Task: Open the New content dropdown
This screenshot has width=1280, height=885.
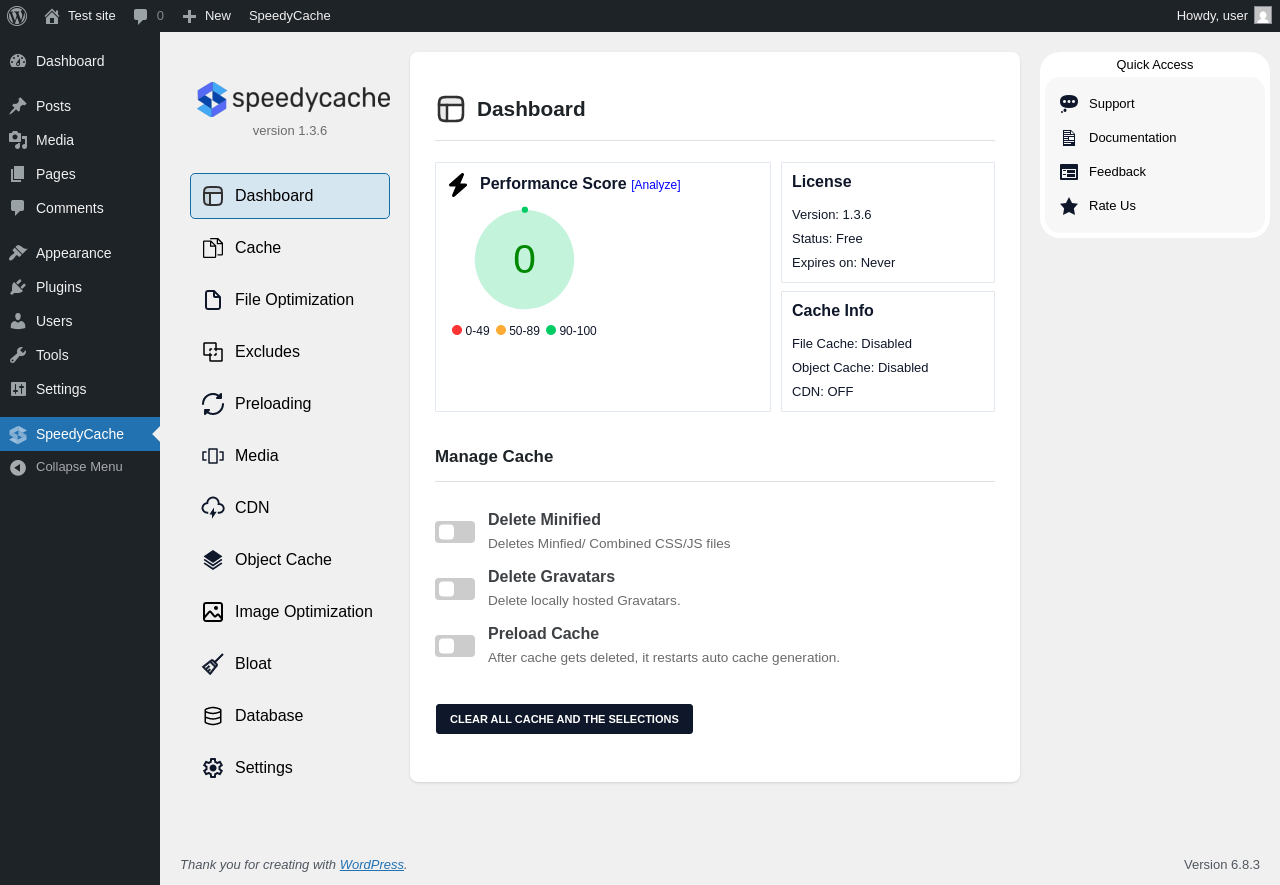Action: click(x=207, y=16)
